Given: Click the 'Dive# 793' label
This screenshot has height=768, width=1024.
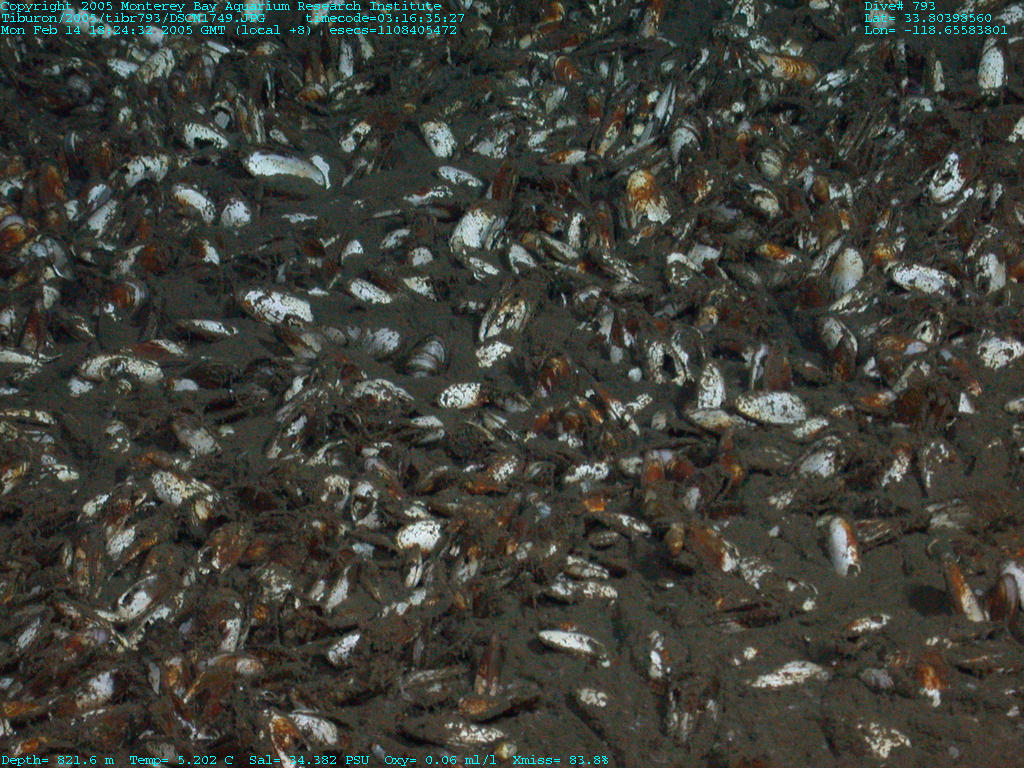Looking at the screenshot, I should click(x=900, y=7).
